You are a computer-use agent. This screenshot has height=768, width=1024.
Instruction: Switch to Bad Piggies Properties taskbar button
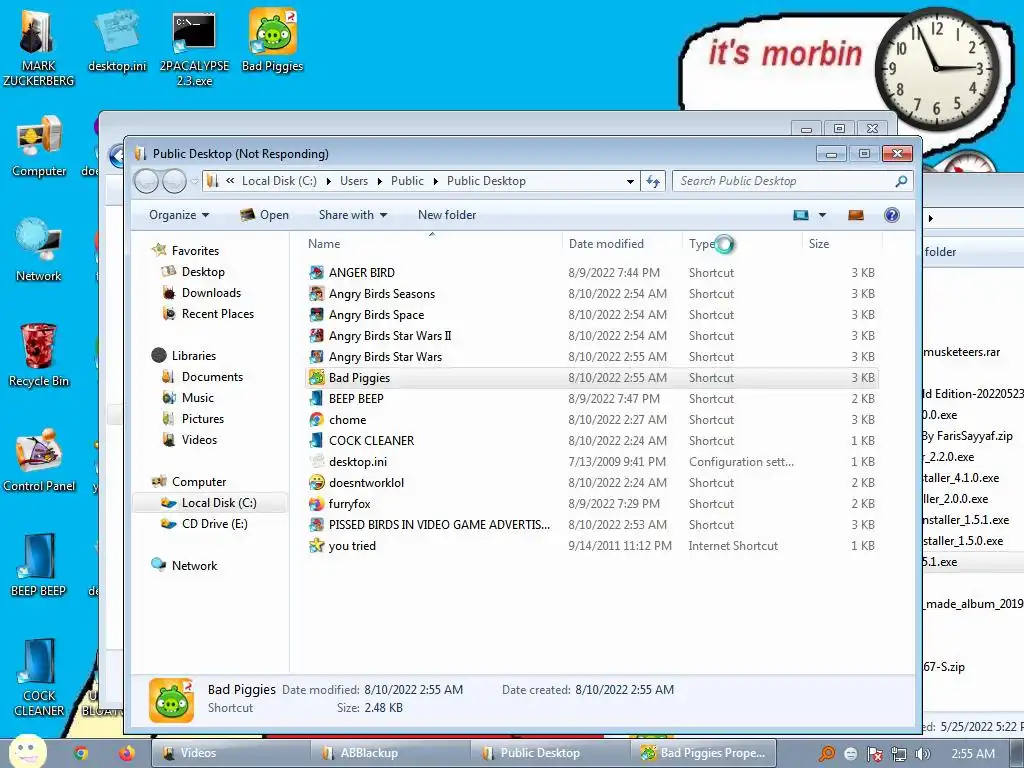(703, 753)
